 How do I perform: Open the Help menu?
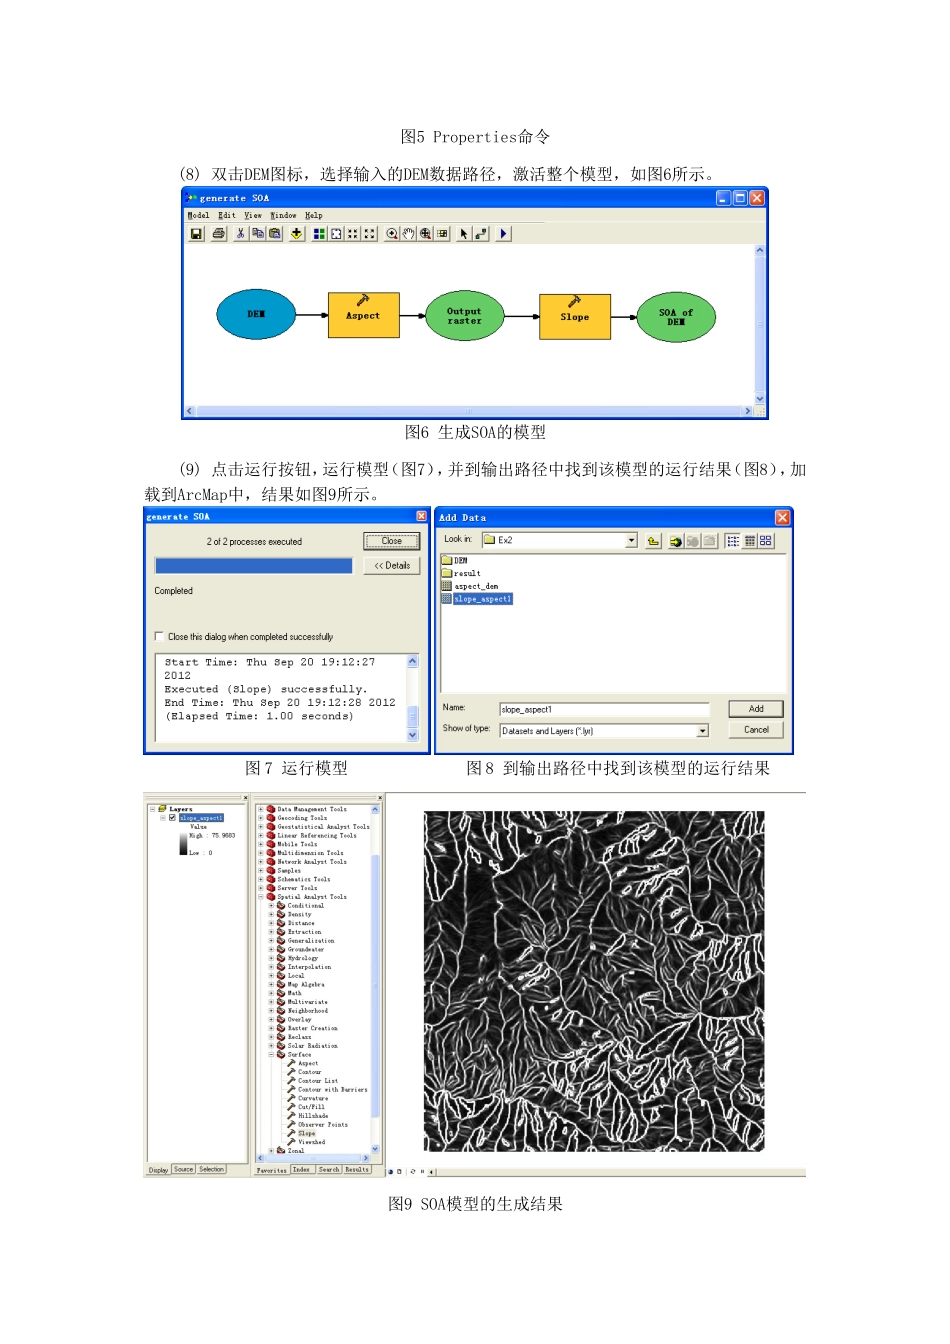(x=314, y=215)
